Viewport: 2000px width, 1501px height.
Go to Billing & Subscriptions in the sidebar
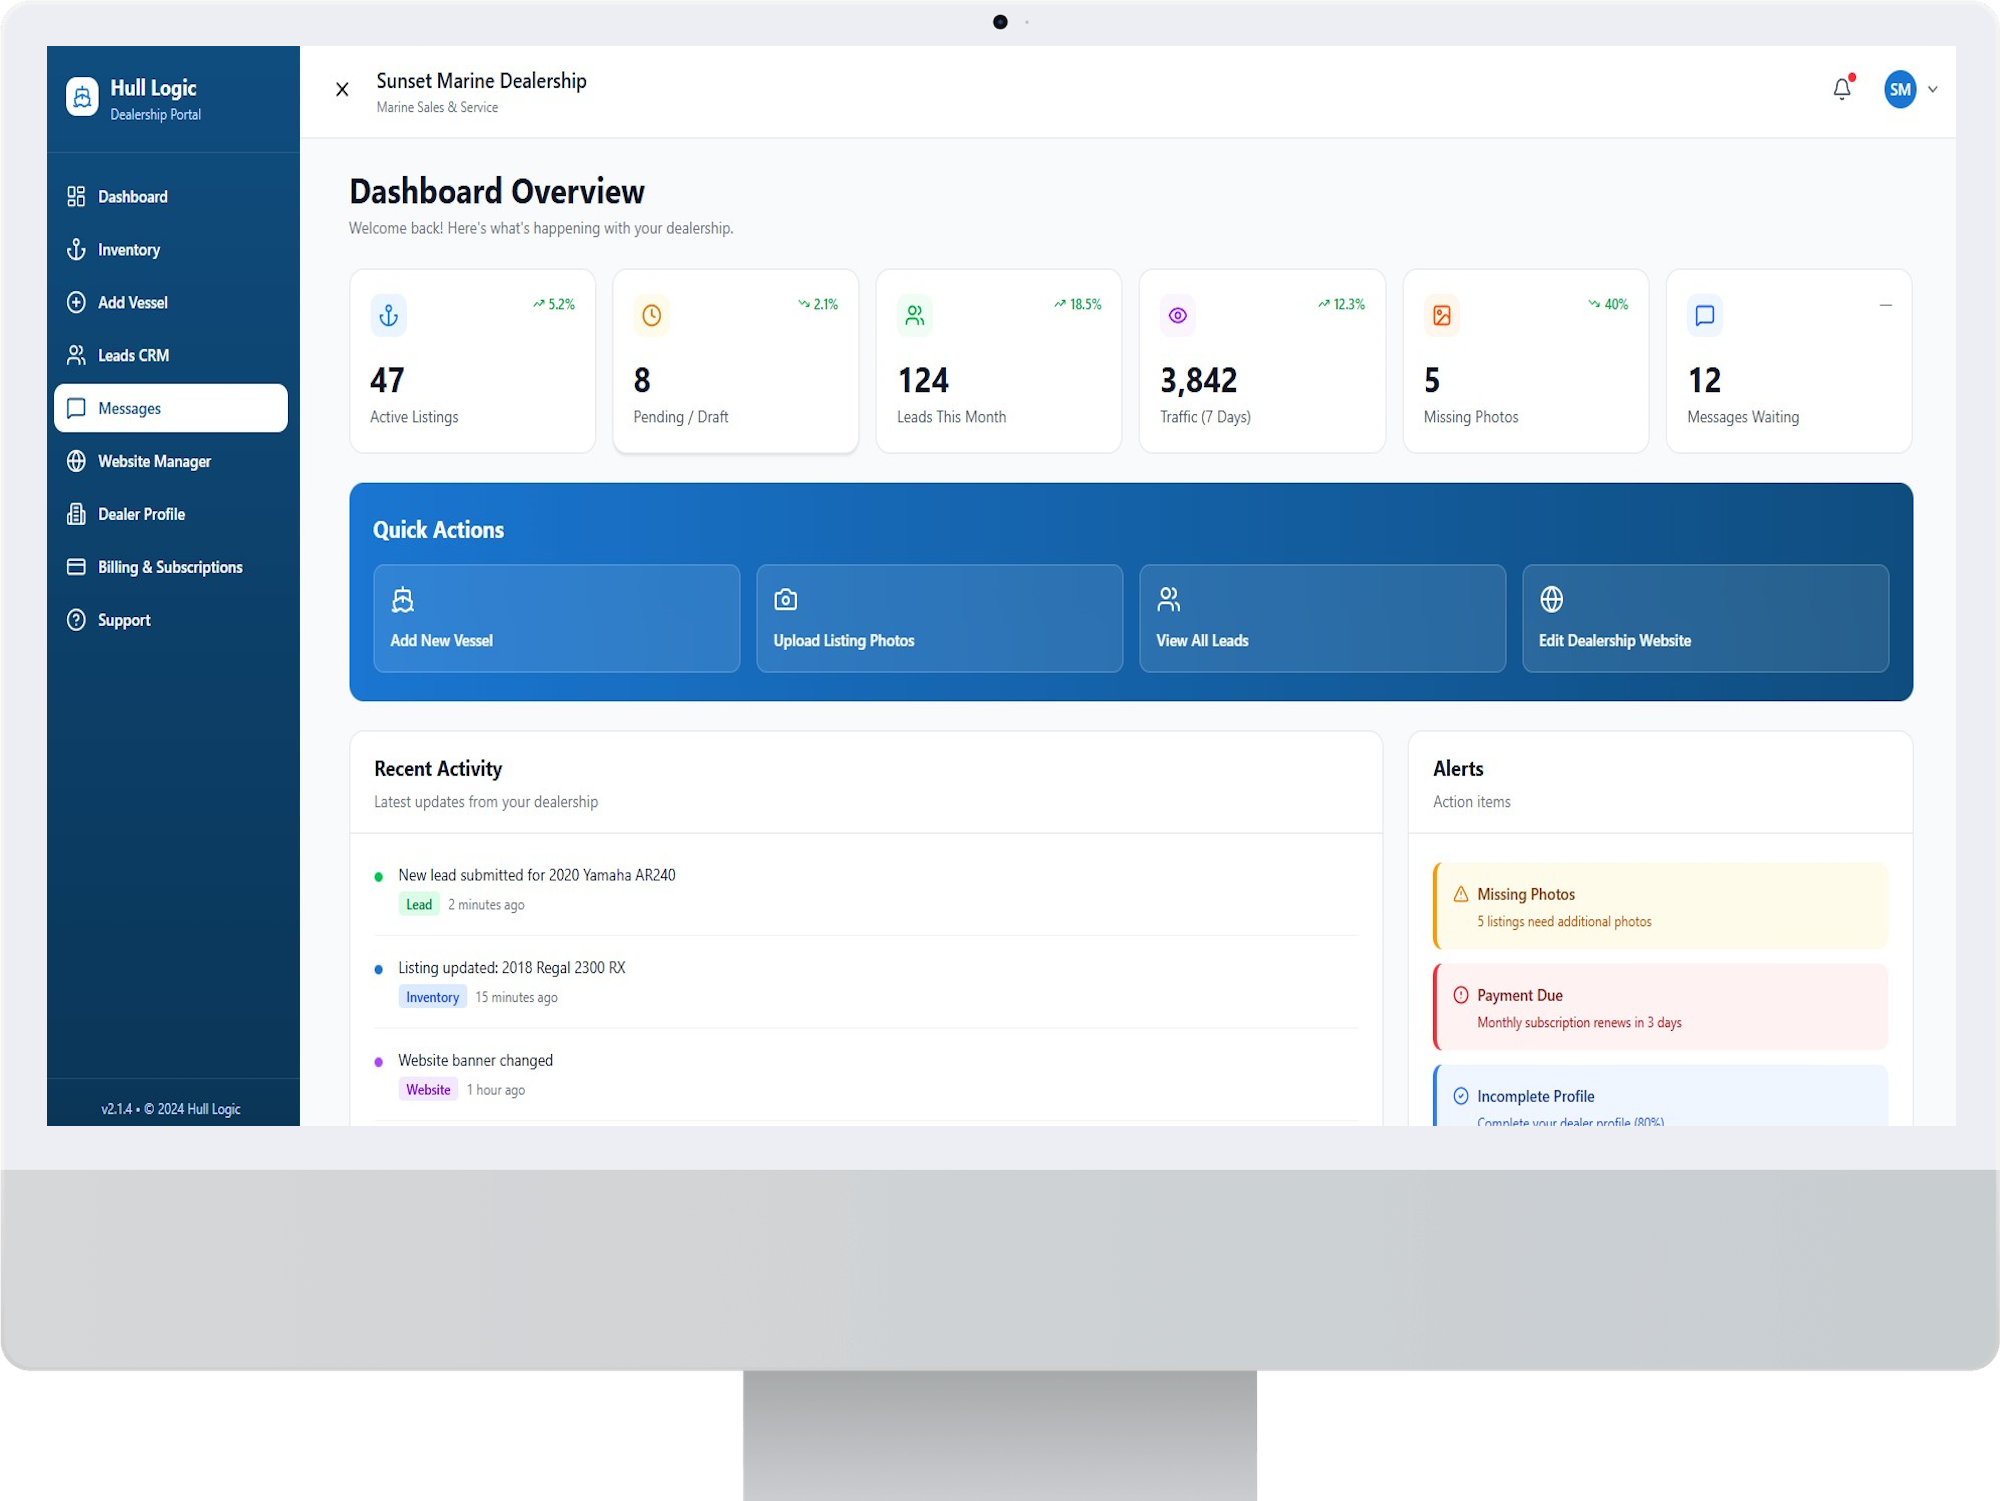(x=170, y=567)
